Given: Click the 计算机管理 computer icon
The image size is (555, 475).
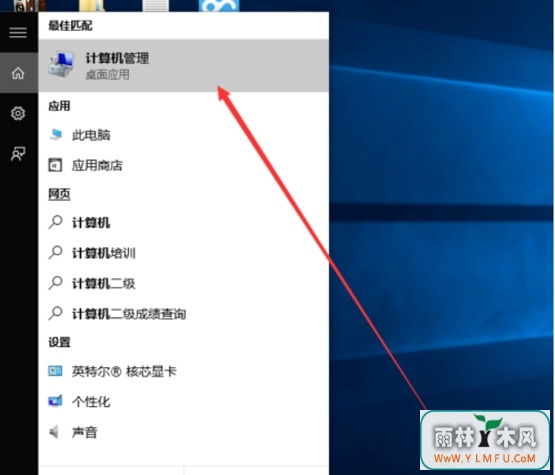Looking at the screenshot, I should (x=62, y=64).
